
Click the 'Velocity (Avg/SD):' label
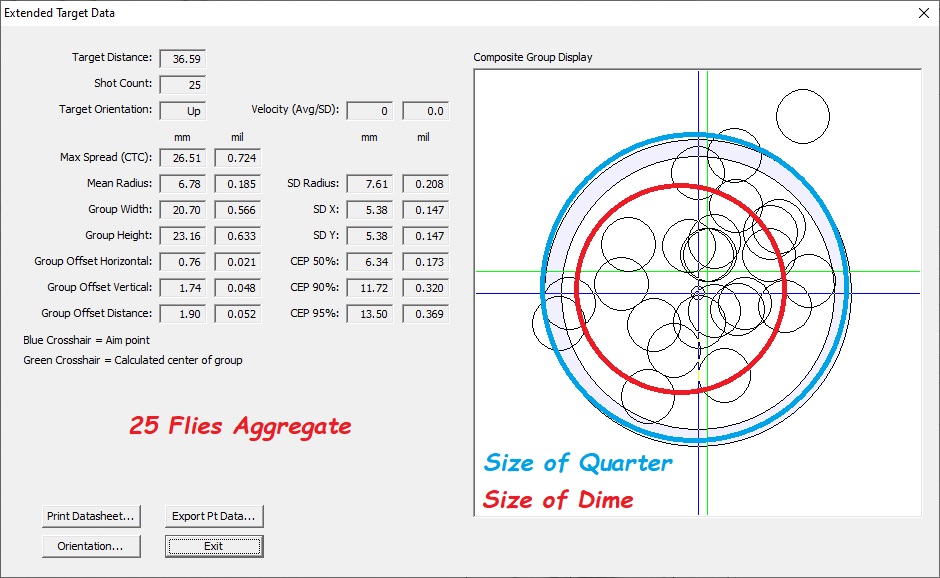click(x=295, y=109)
